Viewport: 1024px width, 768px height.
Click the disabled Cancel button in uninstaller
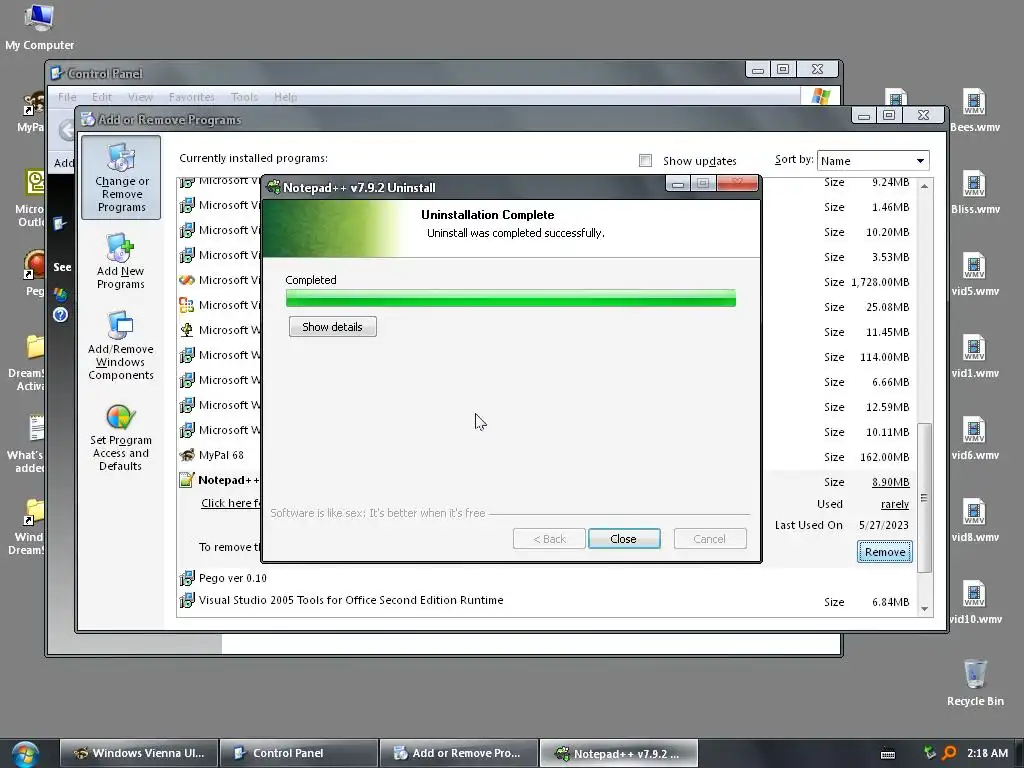[709, 539]
